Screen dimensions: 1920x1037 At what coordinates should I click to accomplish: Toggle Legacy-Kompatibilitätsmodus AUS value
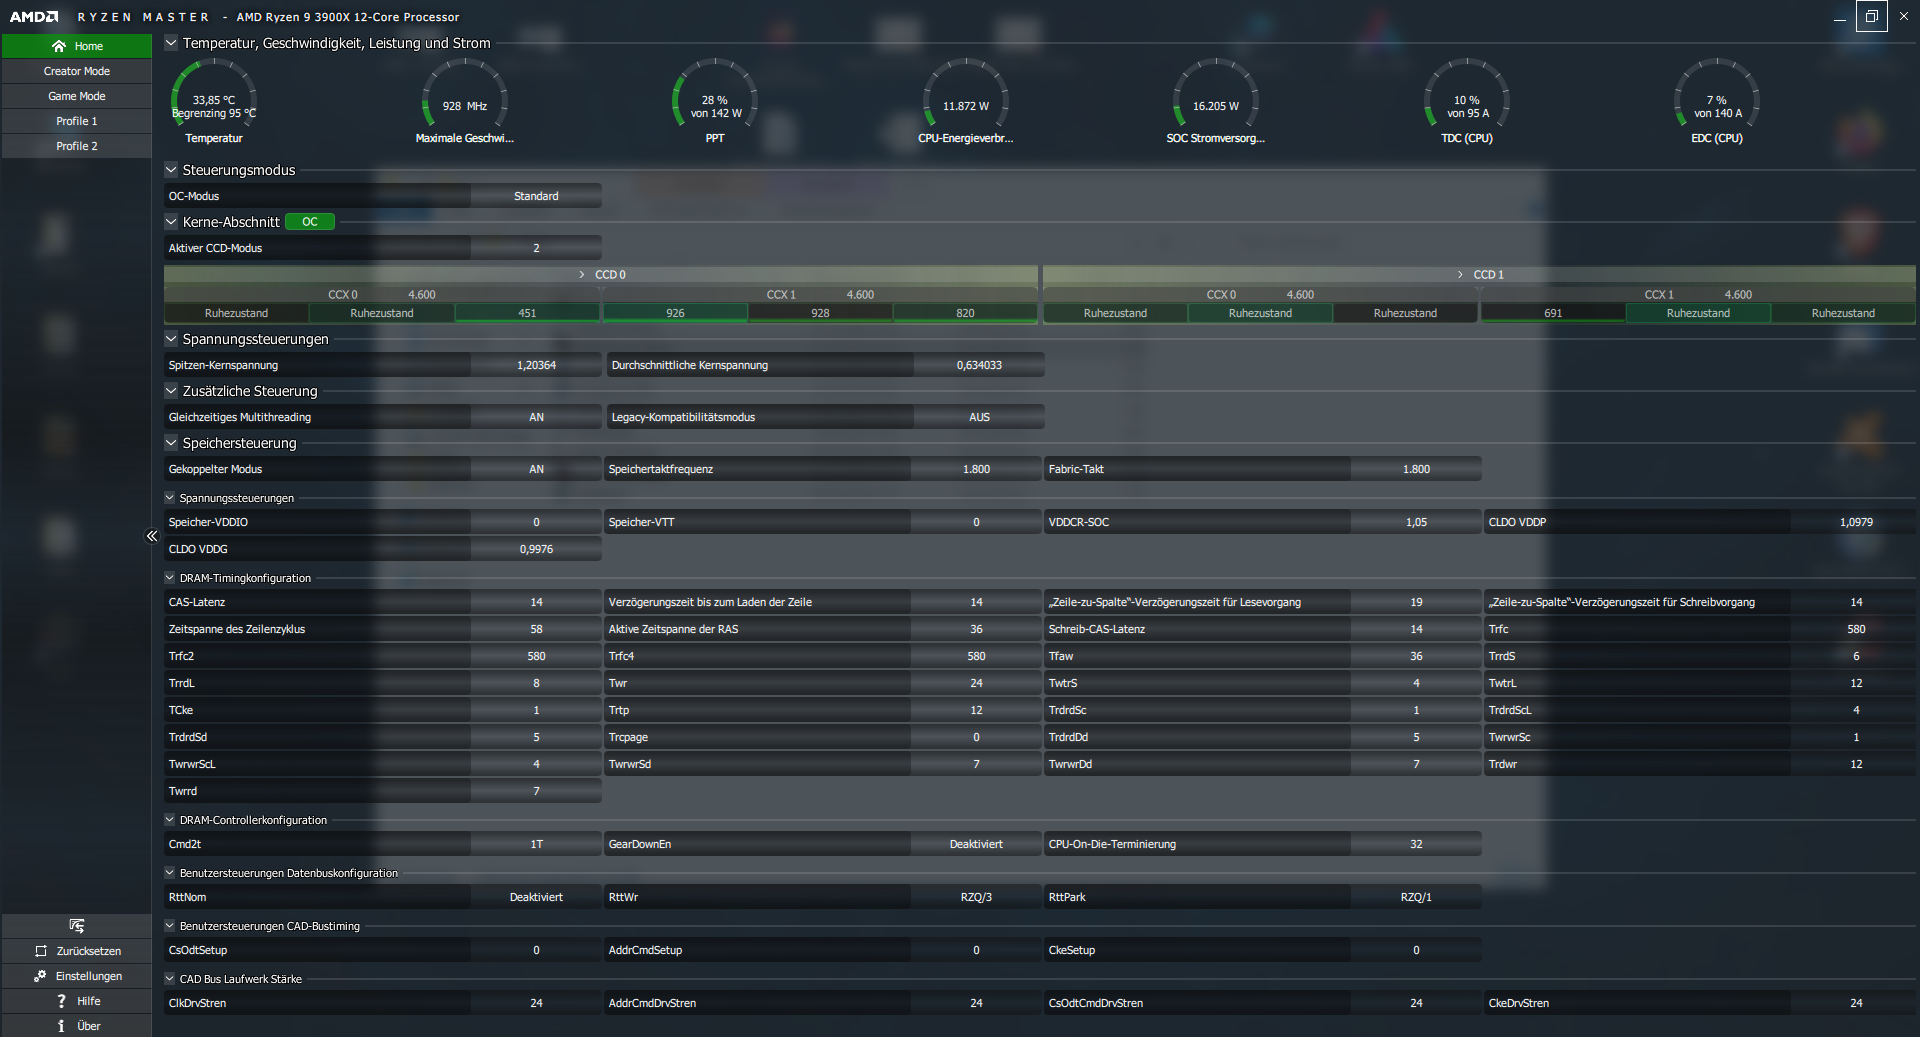(979, 417)
